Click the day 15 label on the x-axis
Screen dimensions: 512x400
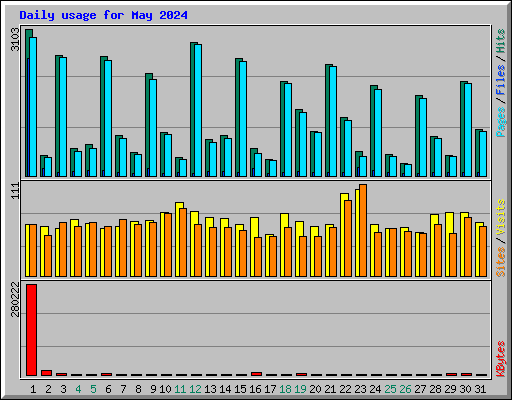click(x=240, y=389)
